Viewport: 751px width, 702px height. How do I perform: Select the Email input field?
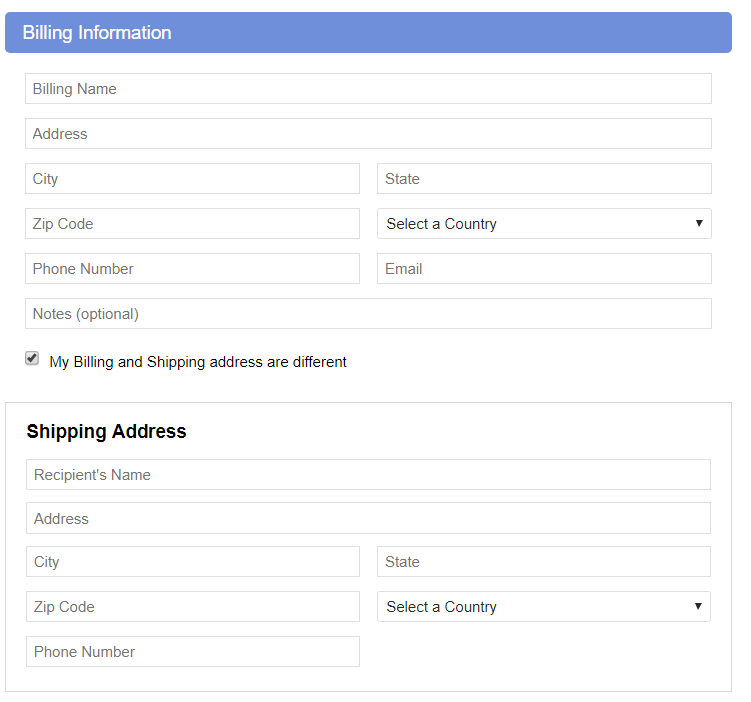coord(544,269)
